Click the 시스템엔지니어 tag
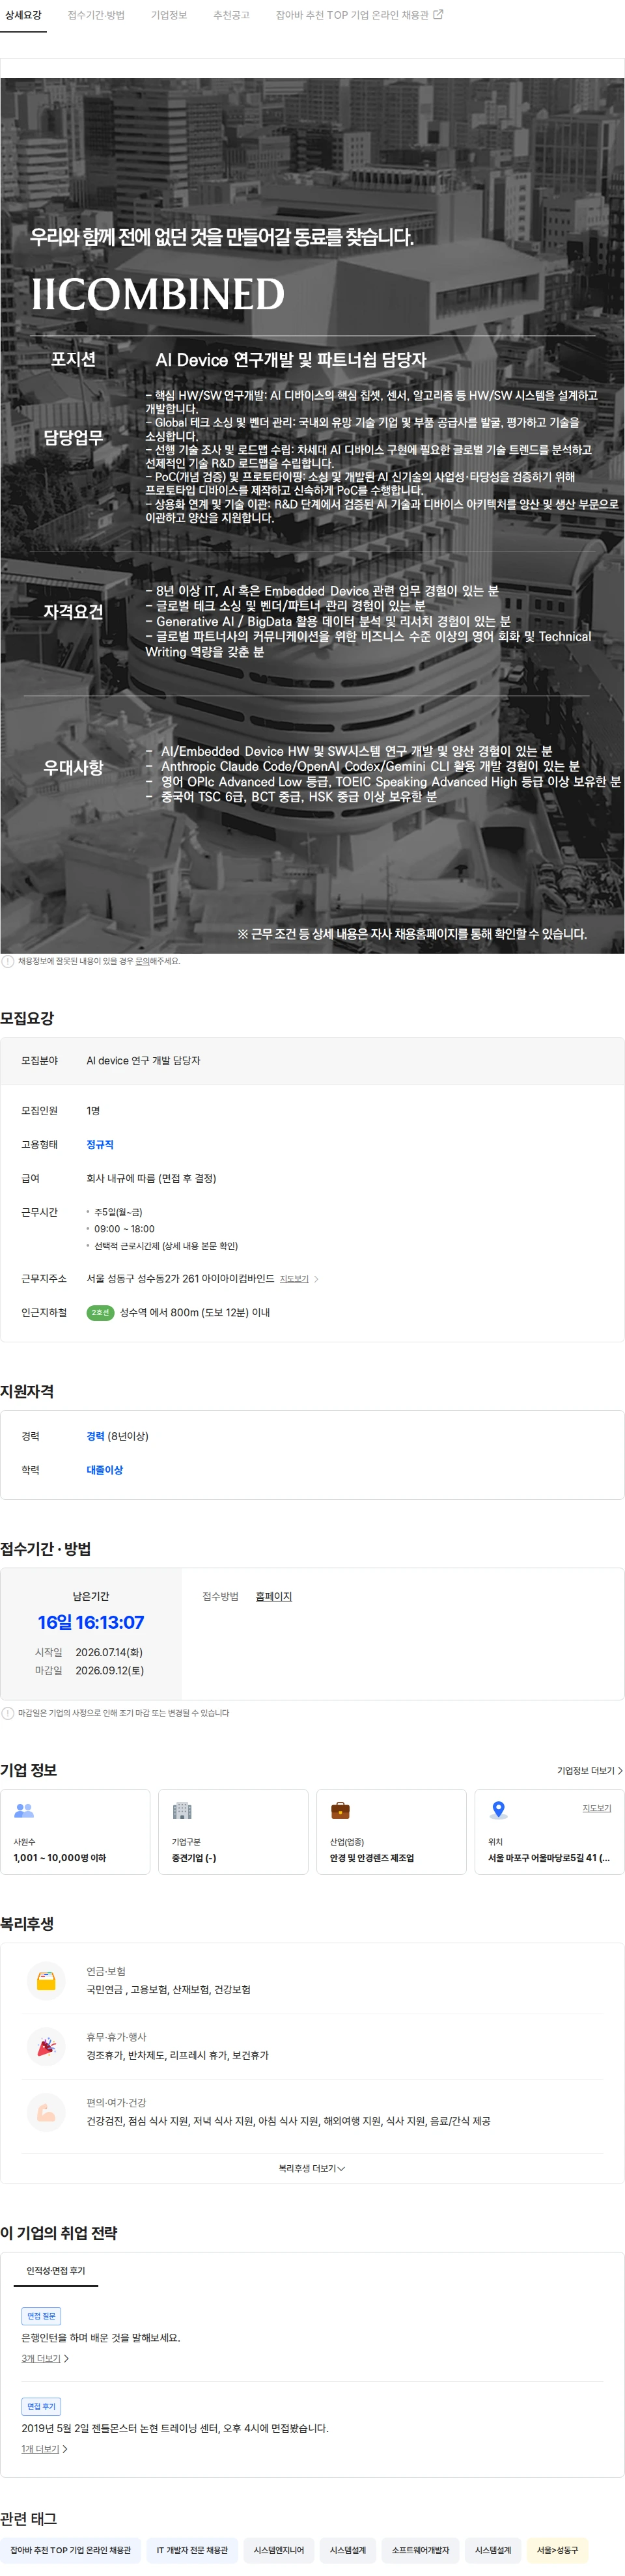Screen dimensions: 625x2576 (x=279, y=2550)
